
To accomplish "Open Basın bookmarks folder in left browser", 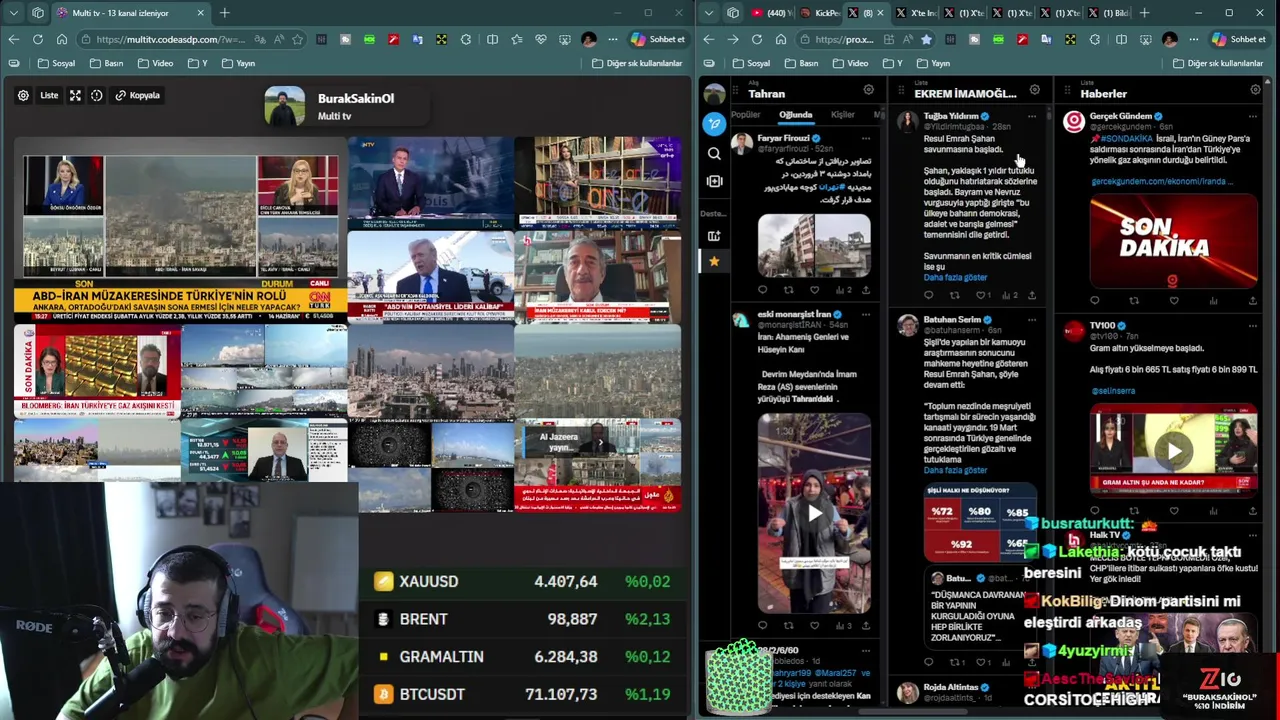I will point(106,63).
